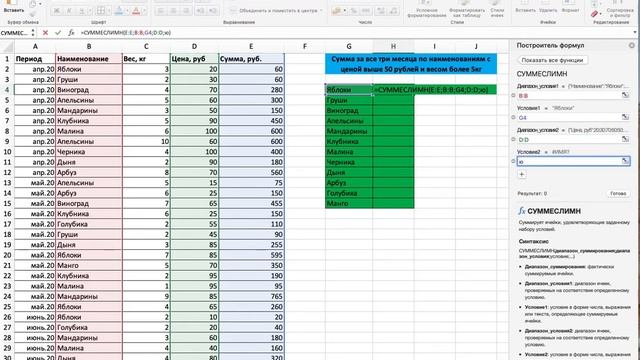Open Сортировка и фильтр
Viewport: 640px width, 360px height.
coord(620,9)
